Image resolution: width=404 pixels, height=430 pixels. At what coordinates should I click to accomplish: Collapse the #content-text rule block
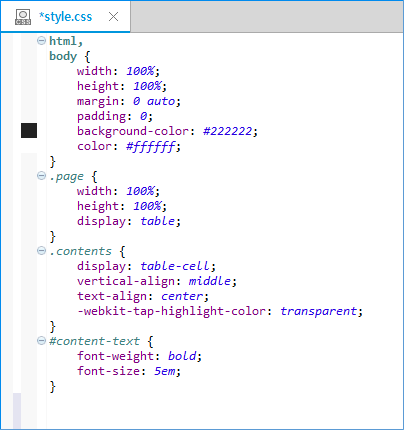[x=41, y=341]
